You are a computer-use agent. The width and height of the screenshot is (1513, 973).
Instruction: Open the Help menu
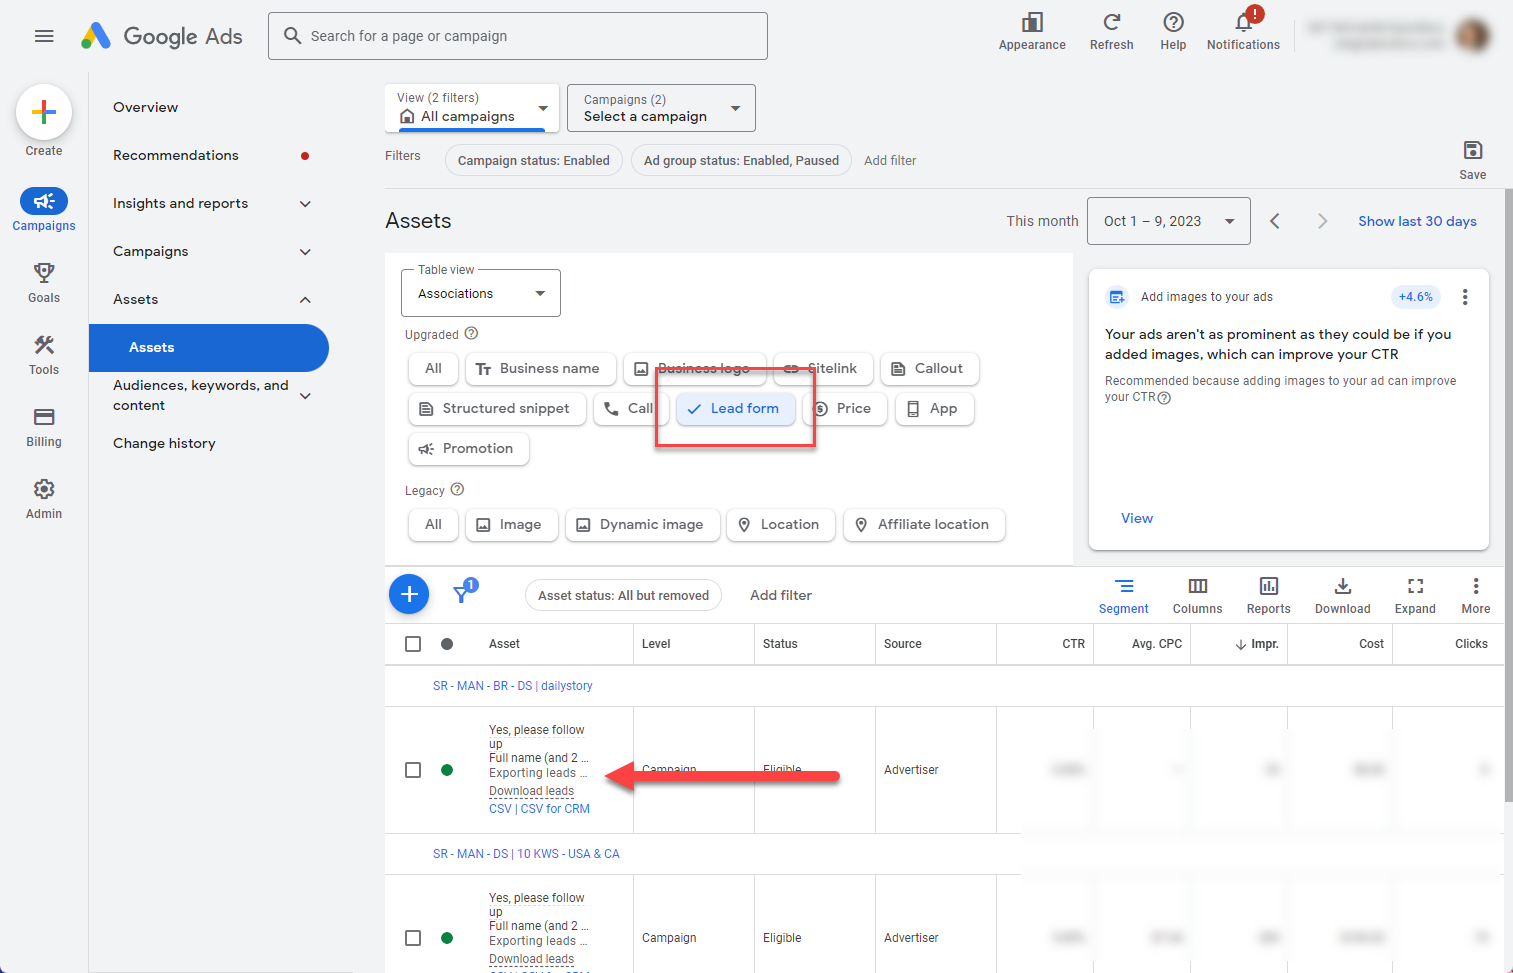point(1173,31)
